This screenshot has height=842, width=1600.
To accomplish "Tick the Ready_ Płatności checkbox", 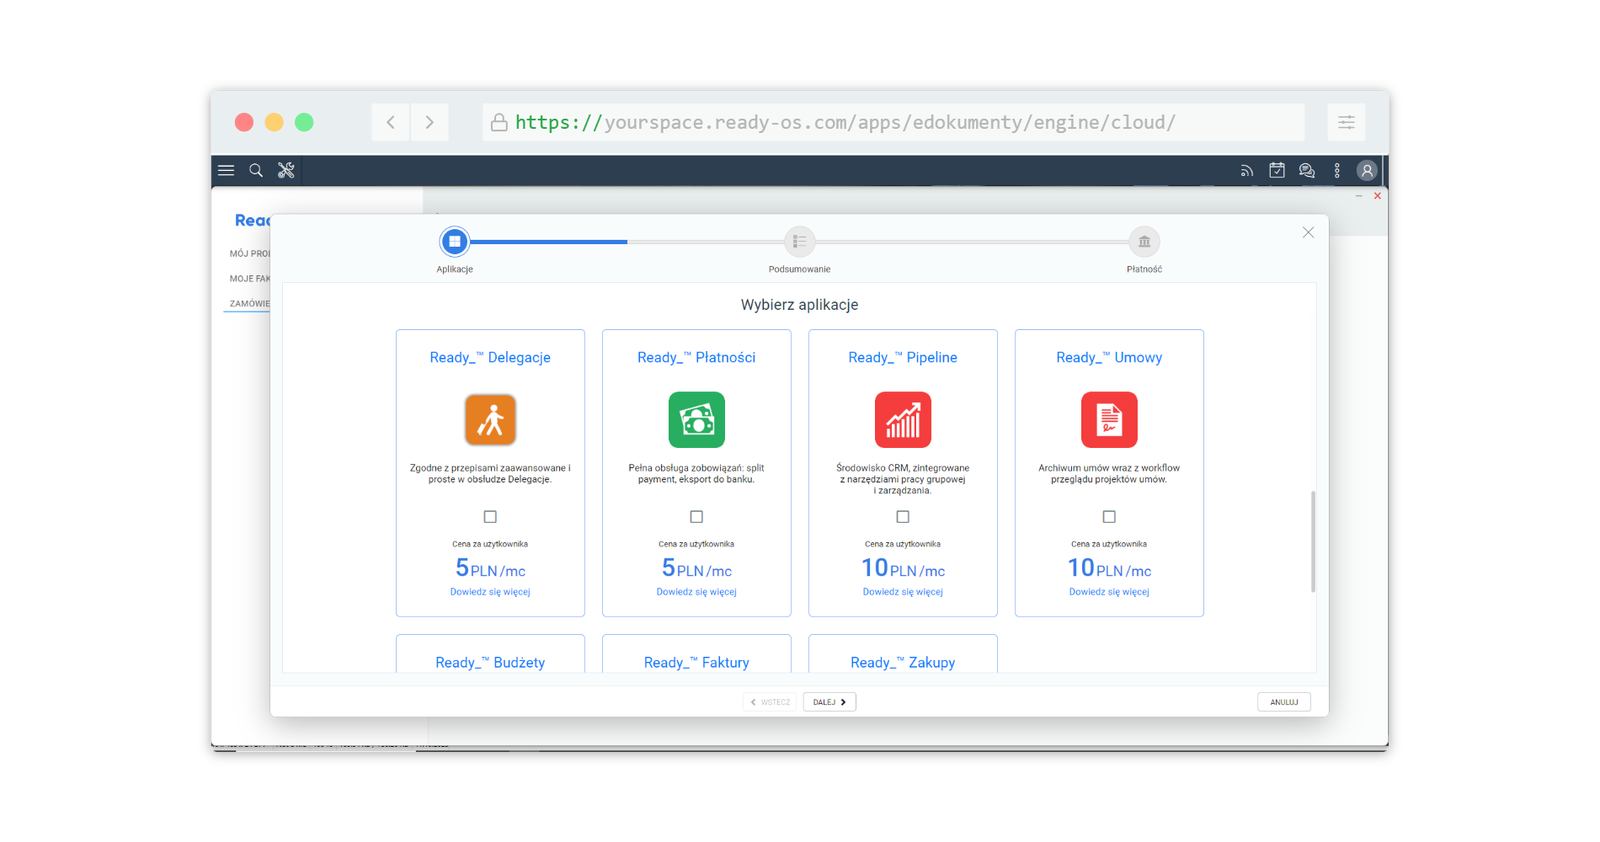I will click(x=697, y=517).
